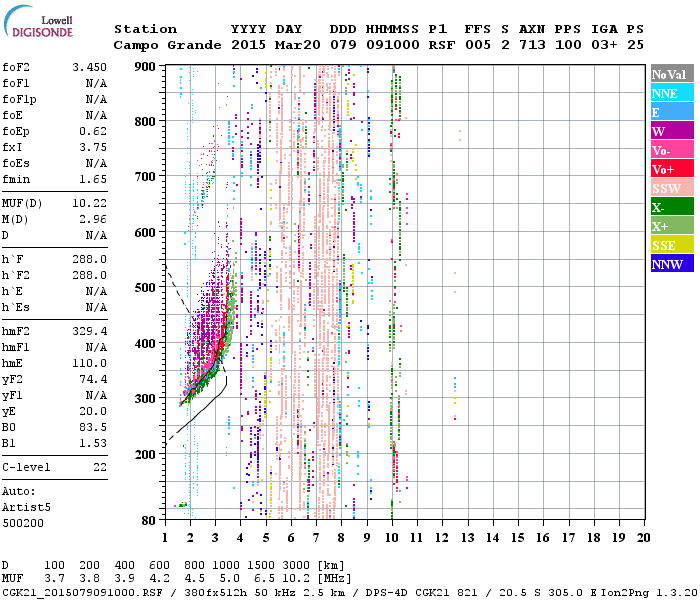
Task: Click the fxI value 3.75
Action: 93,148
